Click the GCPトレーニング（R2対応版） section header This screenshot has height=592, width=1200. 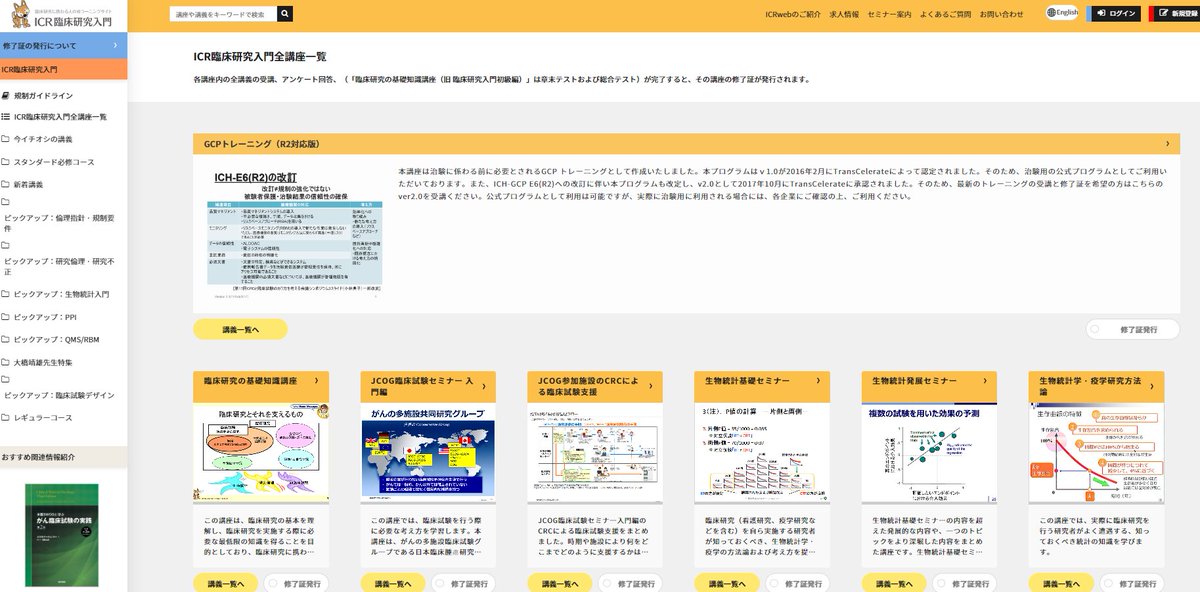pyautogui.click(x=686, y=144)
